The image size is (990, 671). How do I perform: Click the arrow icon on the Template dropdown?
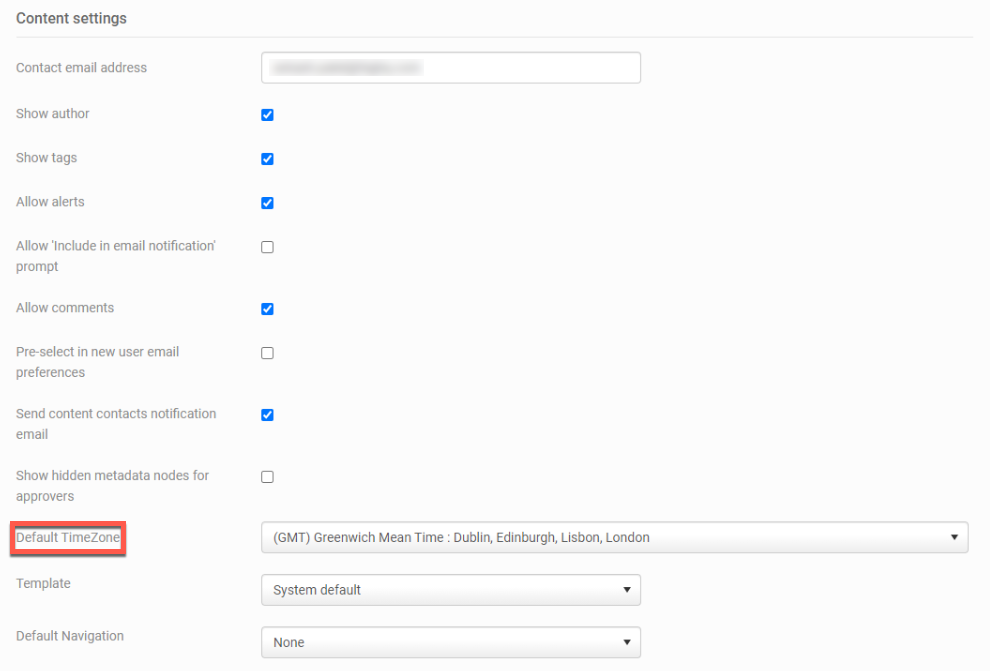(626, 590)
